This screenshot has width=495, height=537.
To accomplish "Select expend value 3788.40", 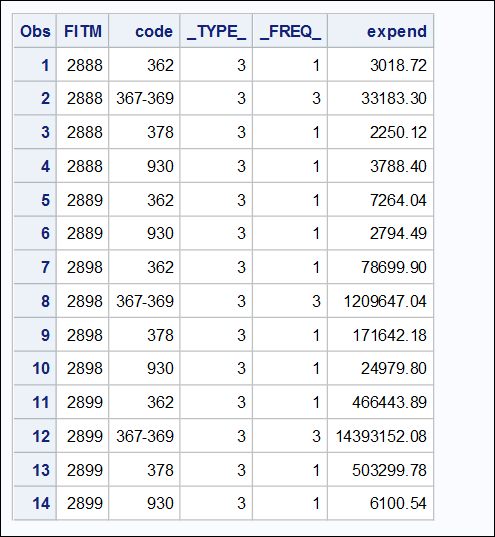I will click(x=398, y=166).
